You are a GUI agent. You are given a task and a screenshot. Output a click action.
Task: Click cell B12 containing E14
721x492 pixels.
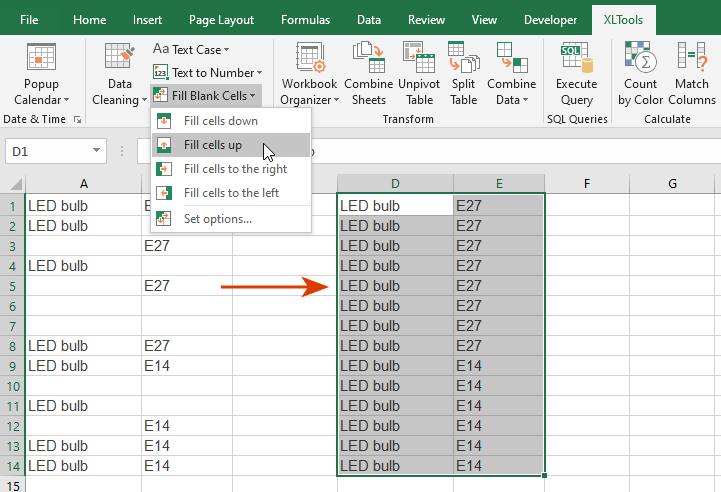coord(187,426)
